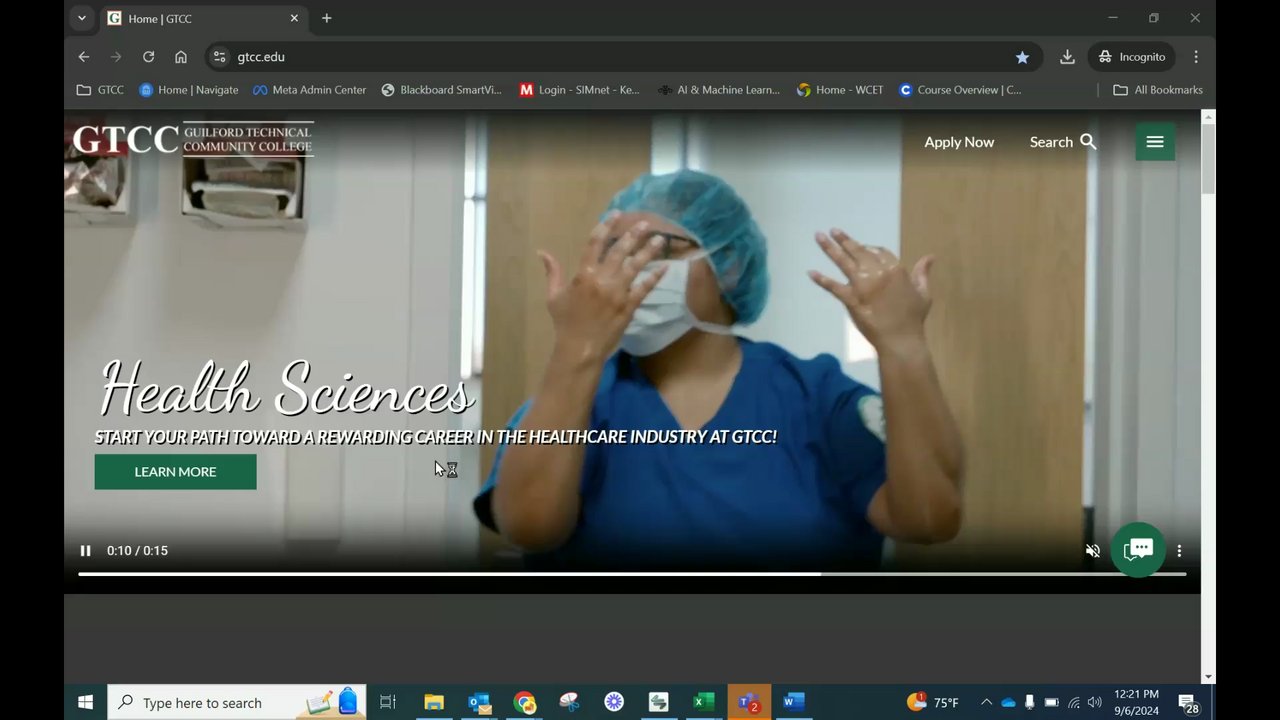
Task: Open the Chrome three-dot menu
Action: click(1196, 57)
